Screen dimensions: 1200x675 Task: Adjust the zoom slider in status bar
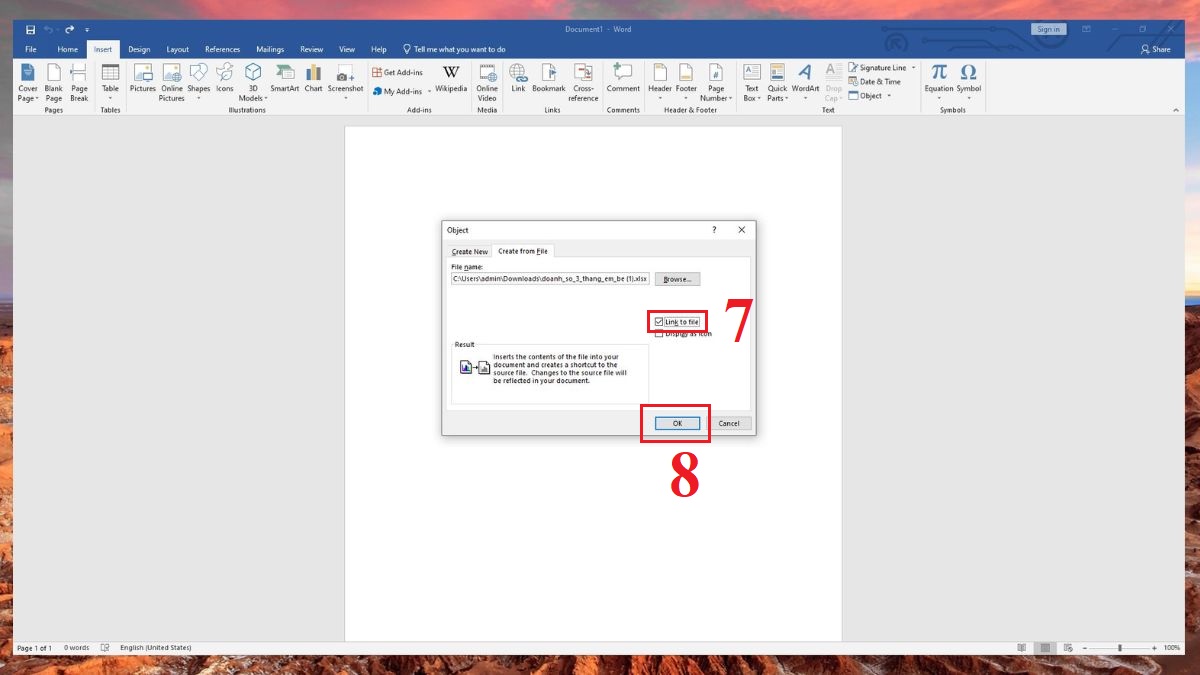click(x=1119, y=648)
